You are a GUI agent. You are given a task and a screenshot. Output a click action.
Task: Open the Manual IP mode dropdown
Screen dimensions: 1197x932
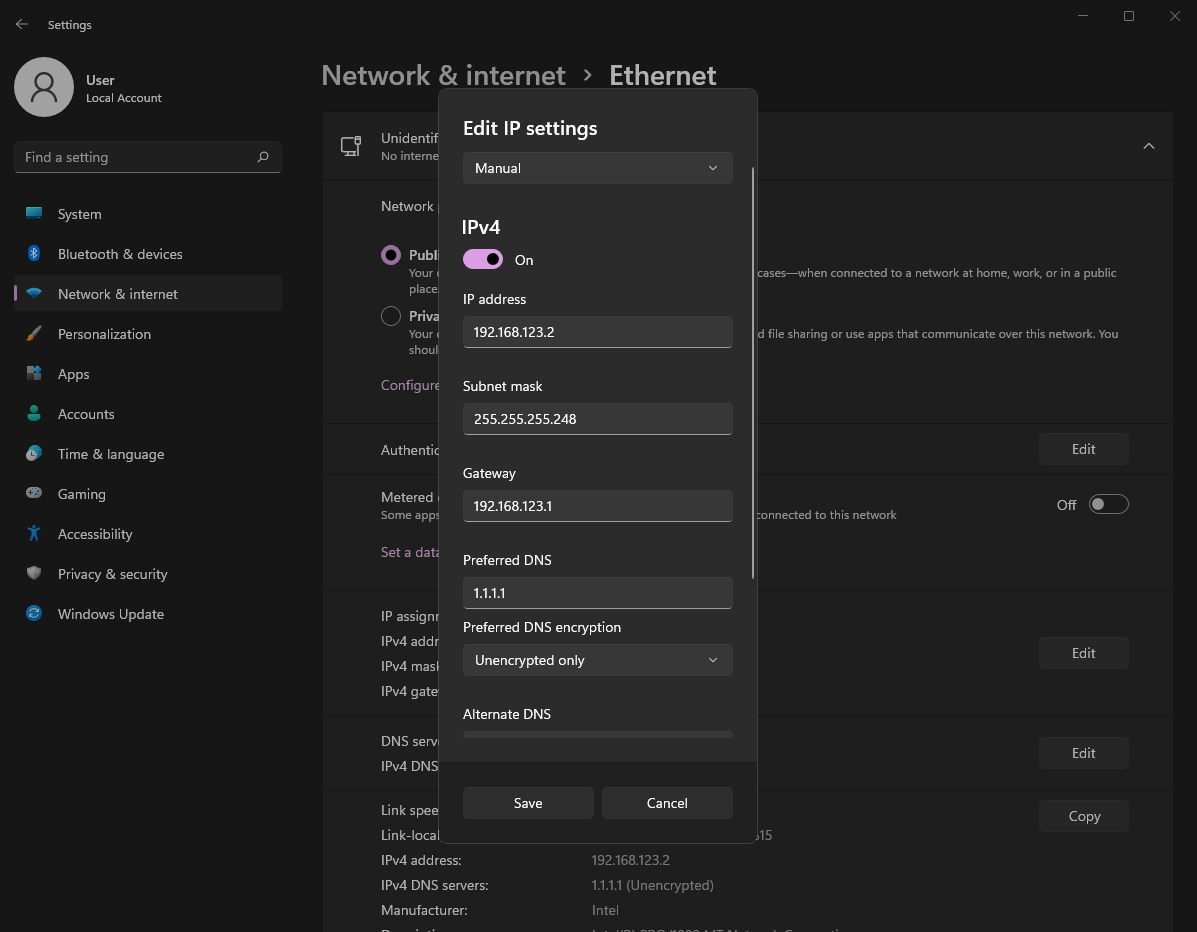click(597, 168)
